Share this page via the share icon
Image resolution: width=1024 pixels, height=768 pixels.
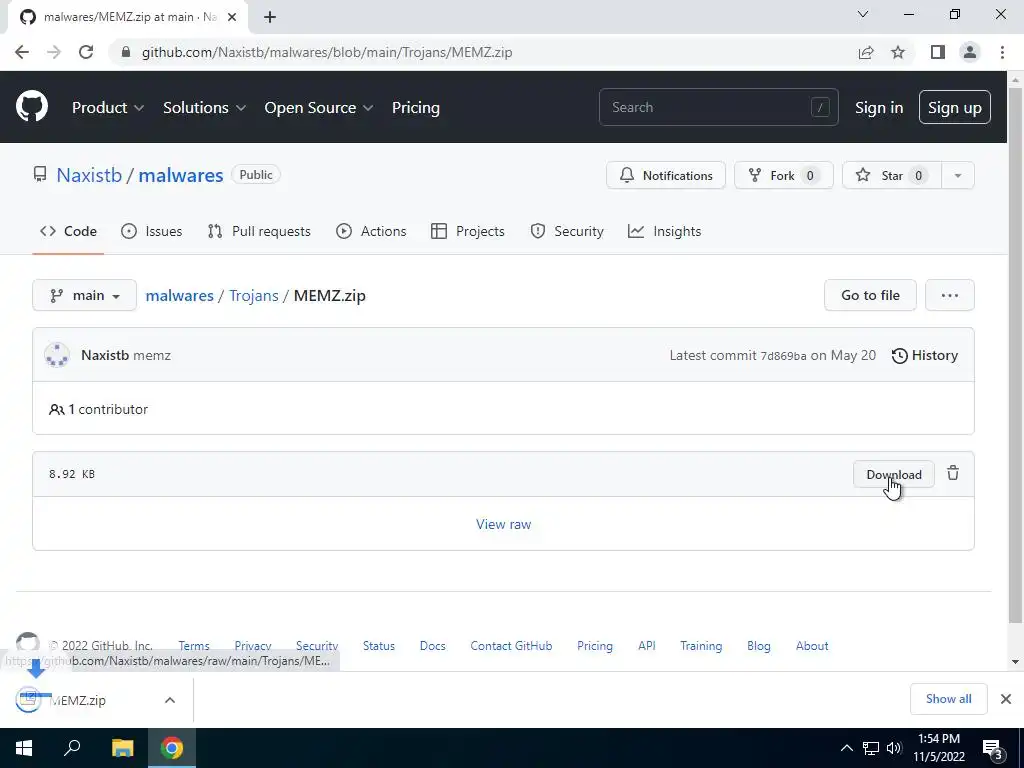[866, 52]
